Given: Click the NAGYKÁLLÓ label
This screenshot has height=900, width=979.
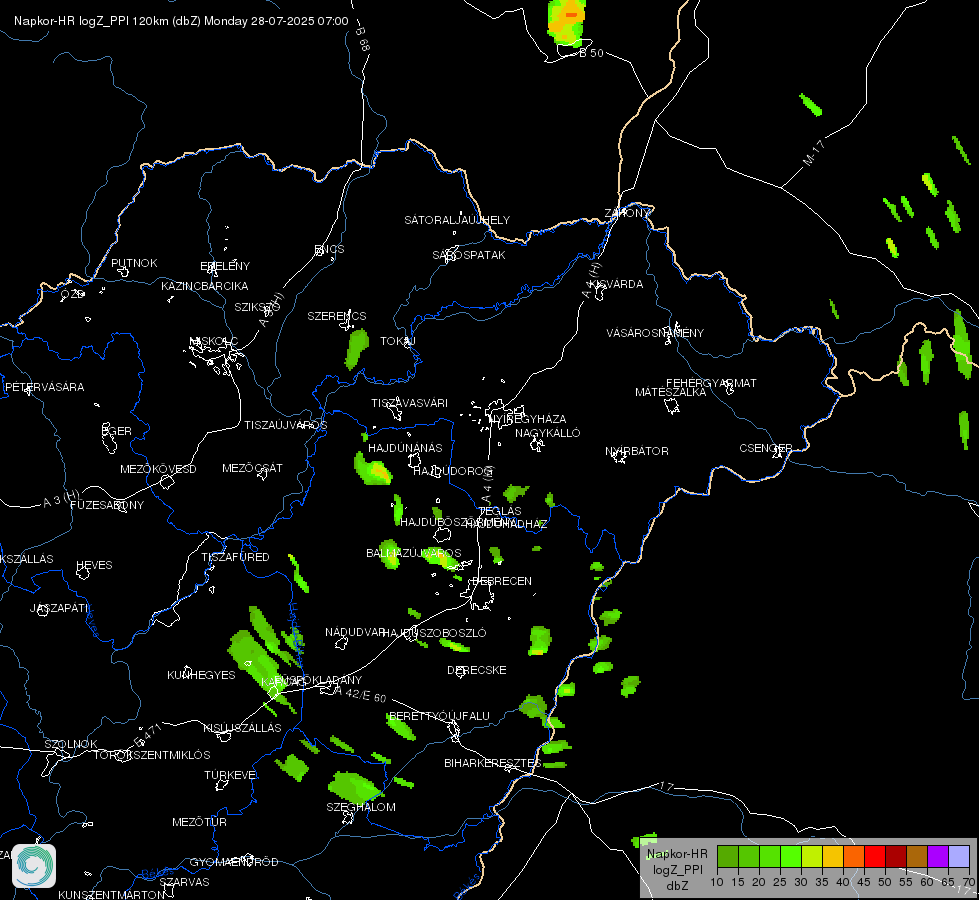Looking at the screenshot, I should click(x=548, y=433).
